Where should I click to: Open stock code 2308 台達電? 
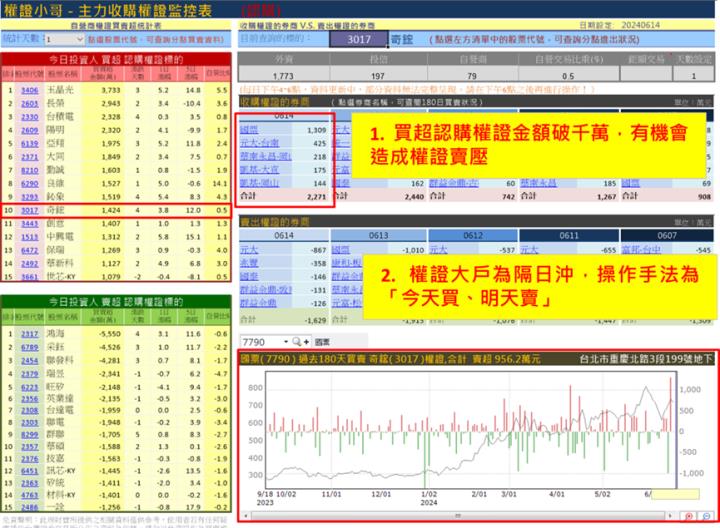30,410
